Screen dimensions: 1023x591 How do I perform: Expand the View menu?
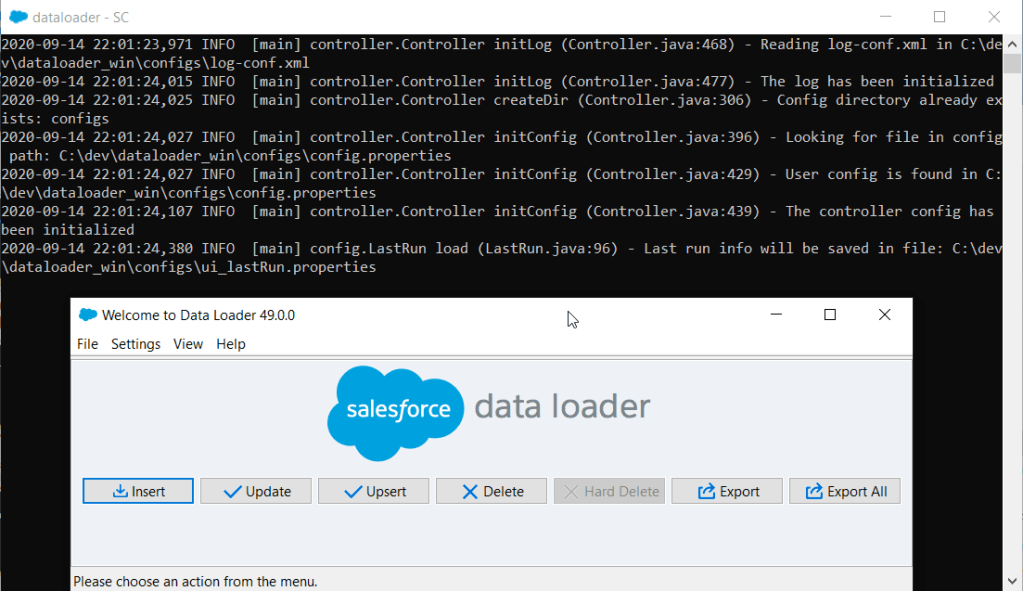188,344
